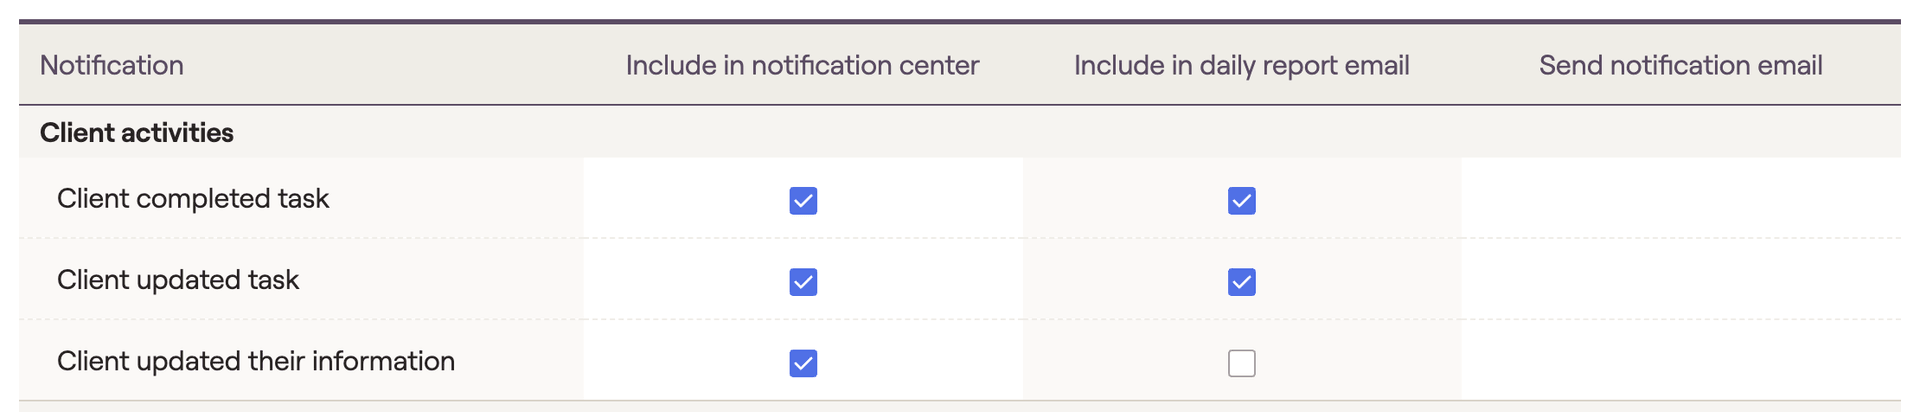1920x412 pixels.
Task: Click the Send notification email column header
Action: (x=1681, y=65)
